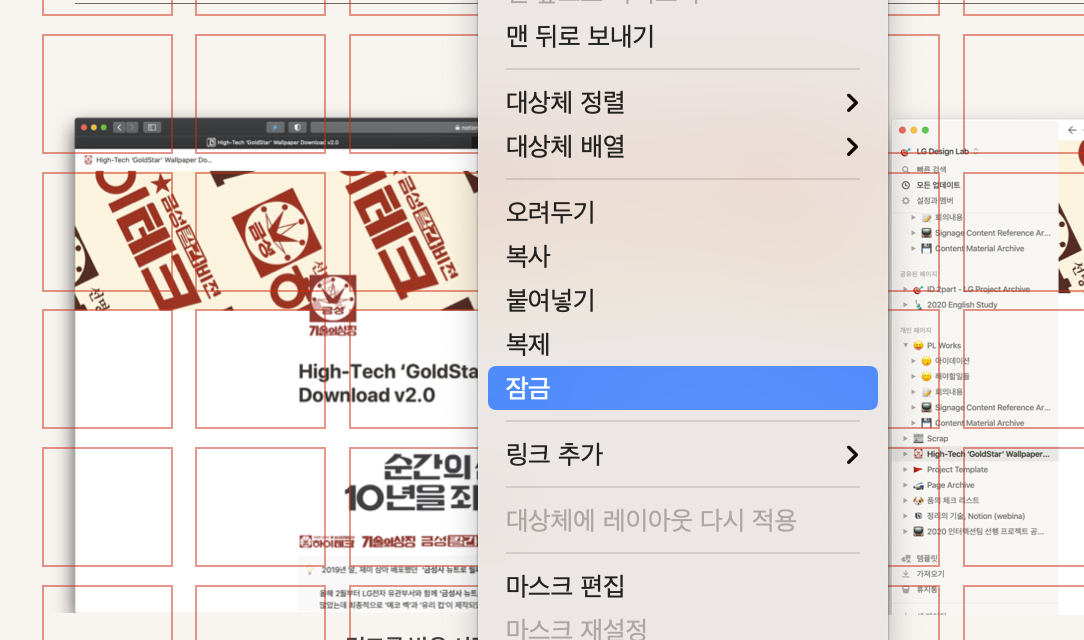Screen dimensions: 1084x640
Task: Click the 'High-Tech GoldStar Wallpaper Do...' breadcrumb in Notion page
Action: [148, 160]
